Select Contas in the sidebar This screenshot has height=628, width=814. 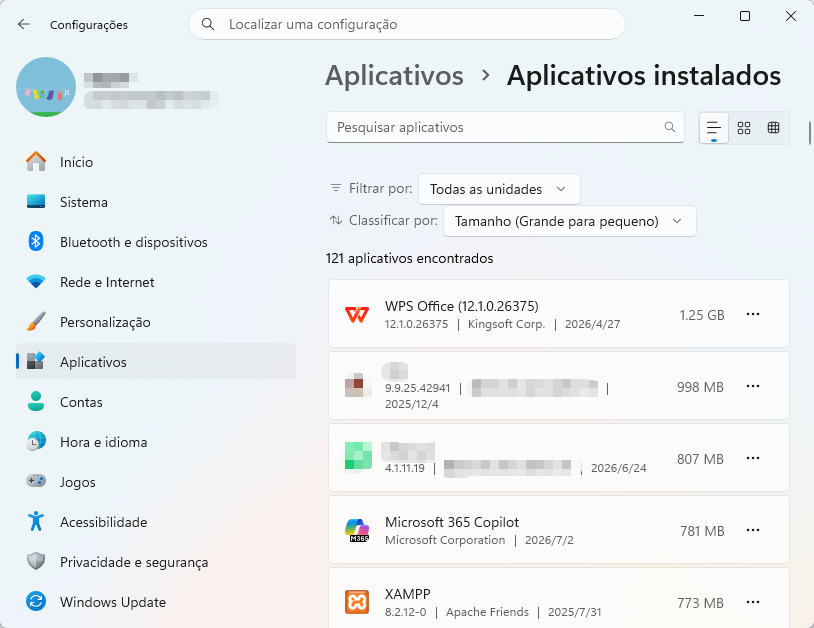tap(156, 402)
